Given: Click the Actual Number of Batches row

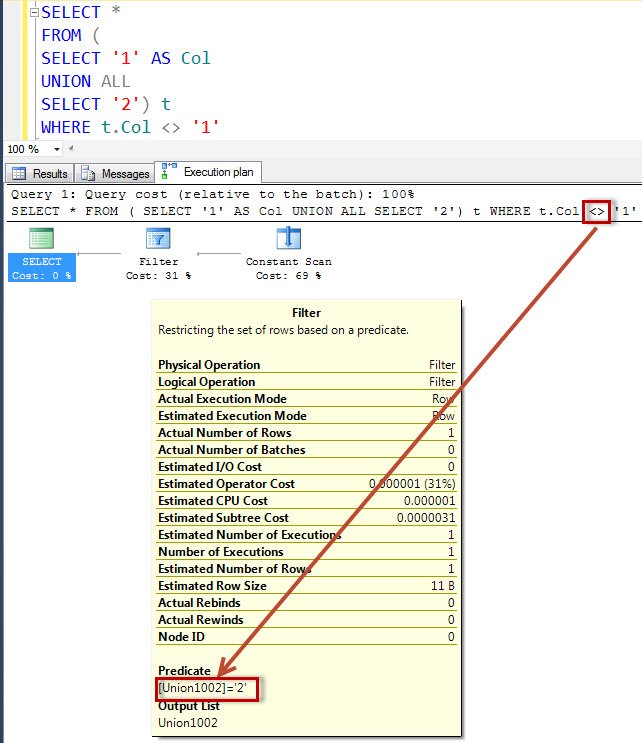Looking at the screenshot, I should 307,450.
